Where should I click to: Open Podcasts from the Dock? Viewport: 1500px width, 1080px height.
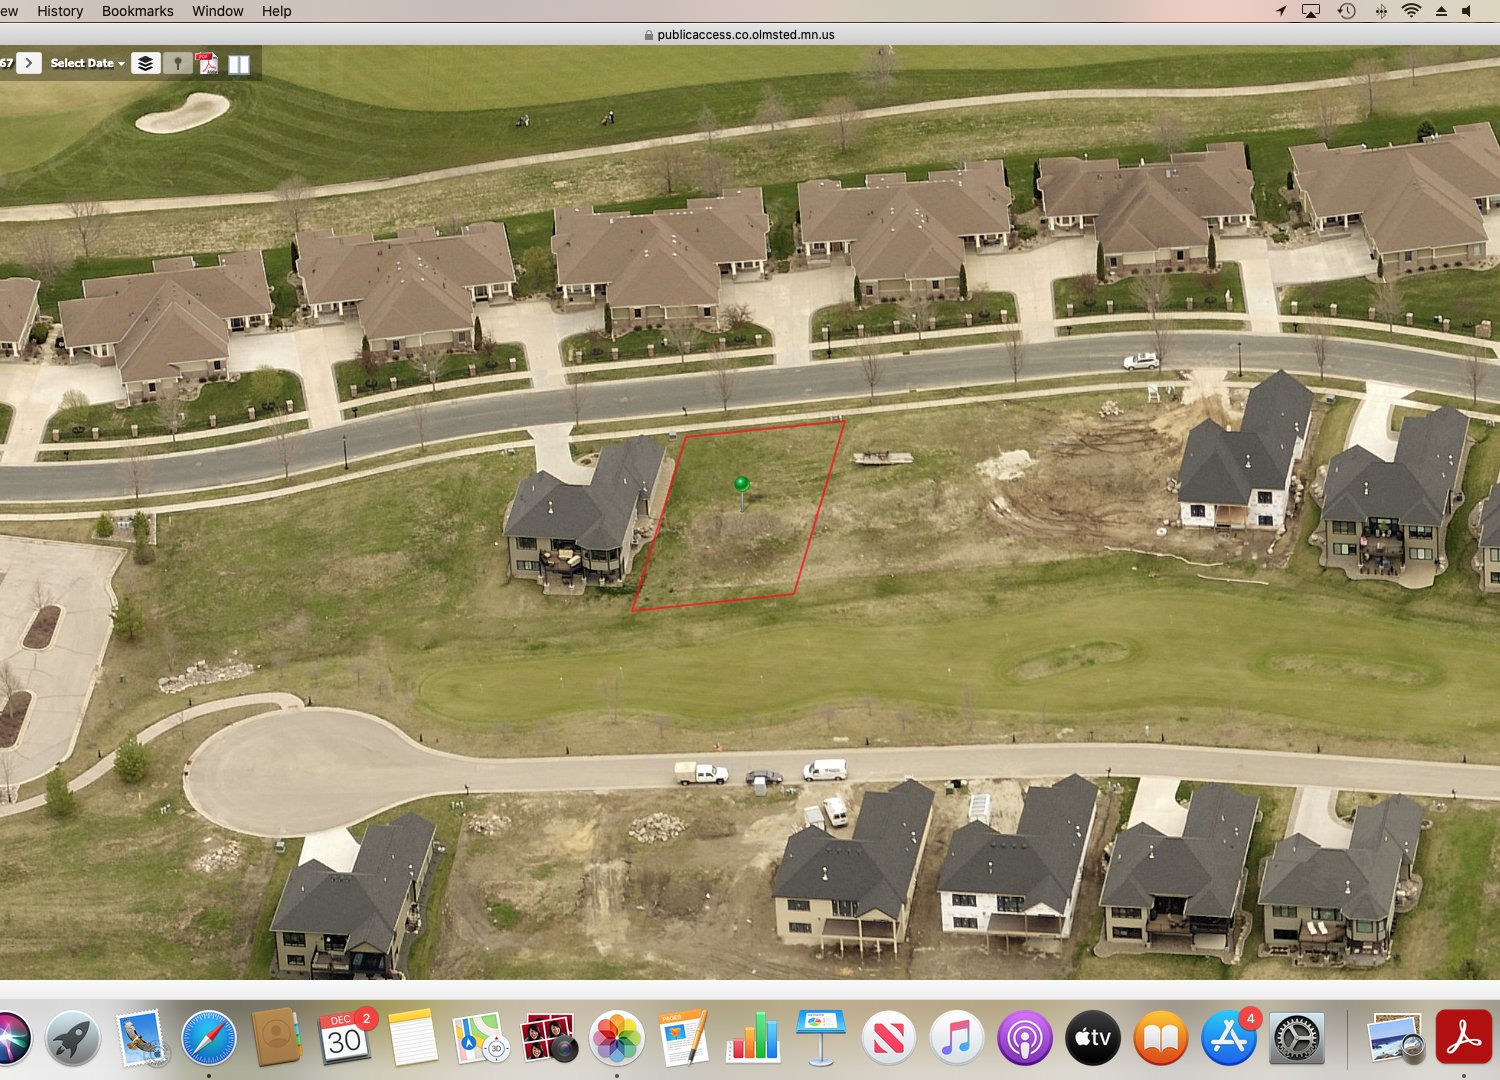click(1025, 1038)
